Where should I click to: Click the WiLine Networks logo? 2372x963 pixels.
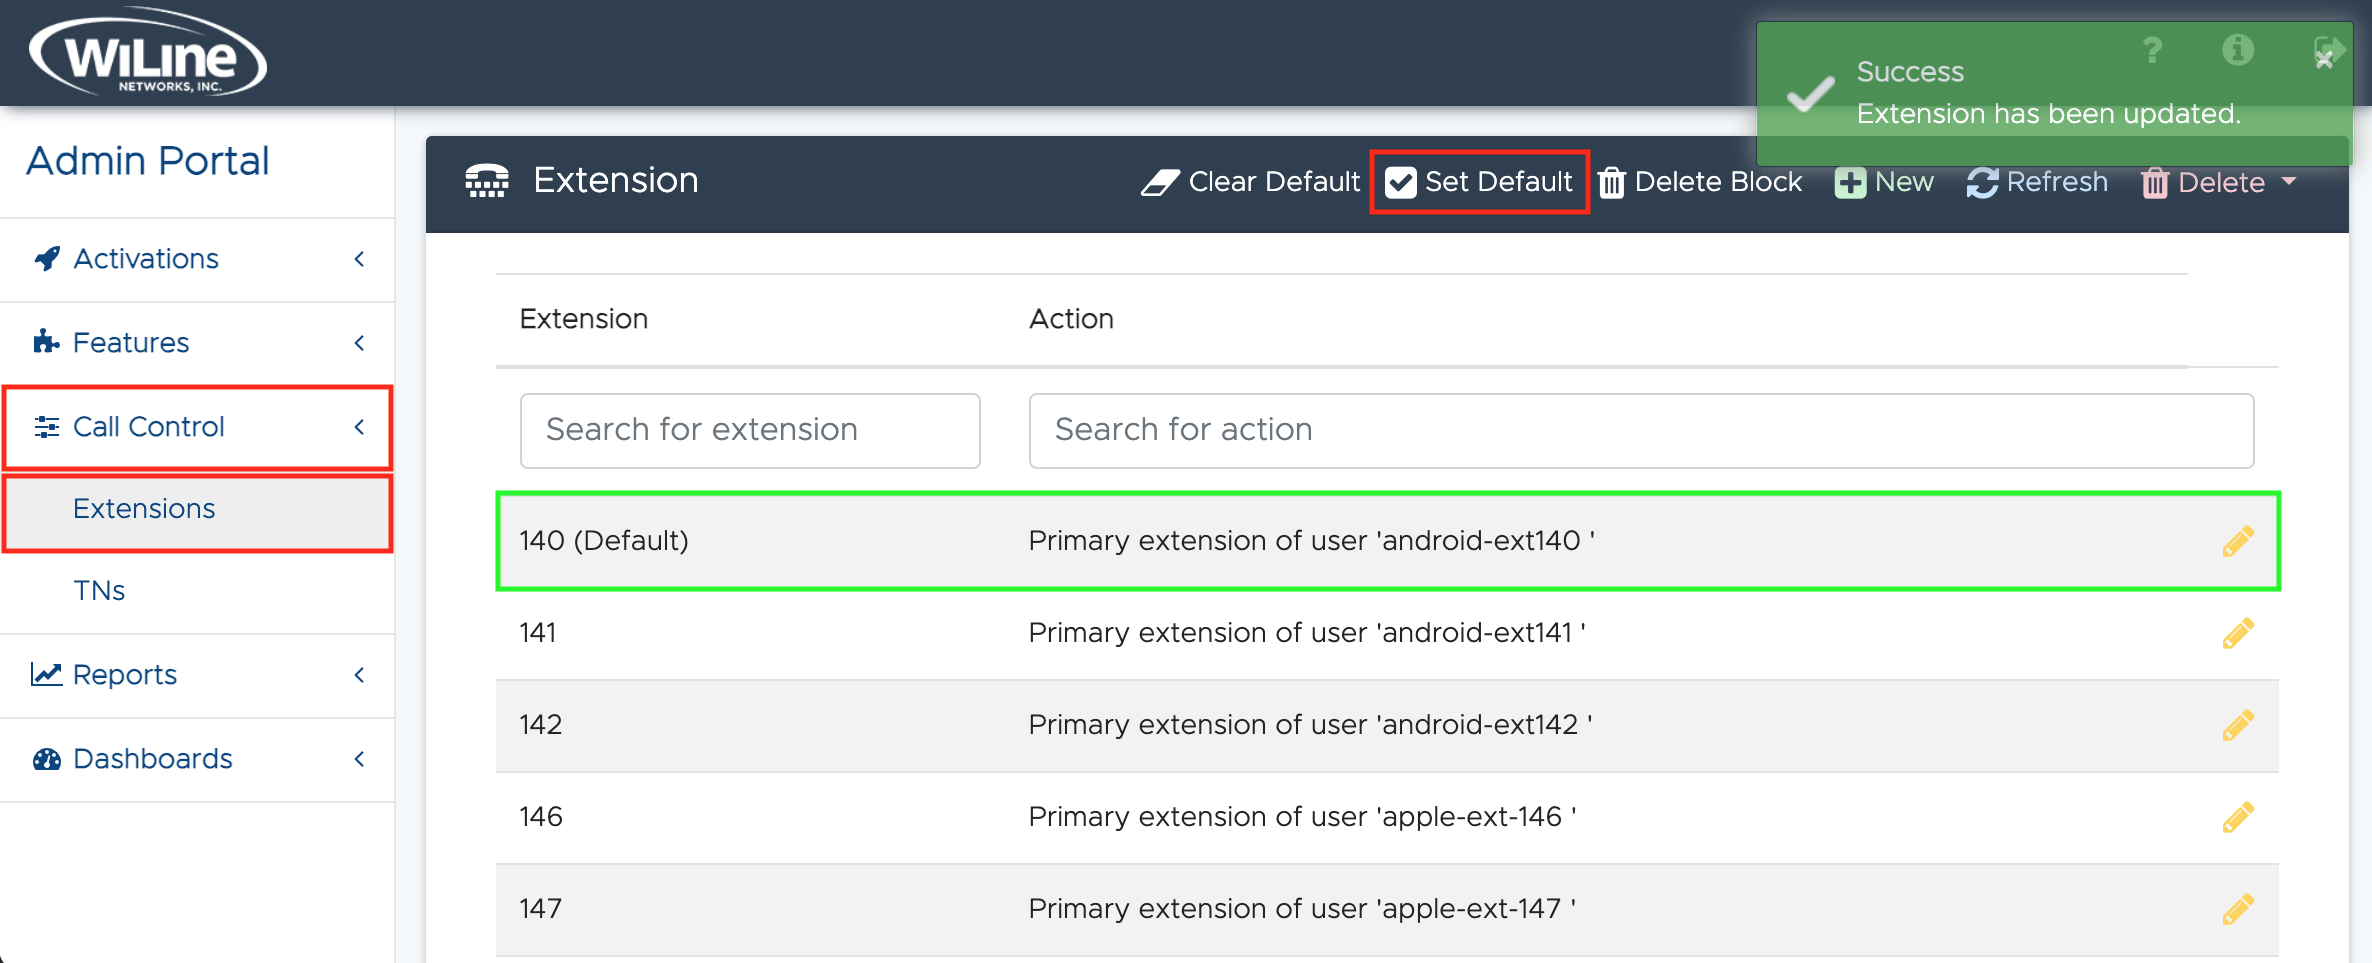148,53
